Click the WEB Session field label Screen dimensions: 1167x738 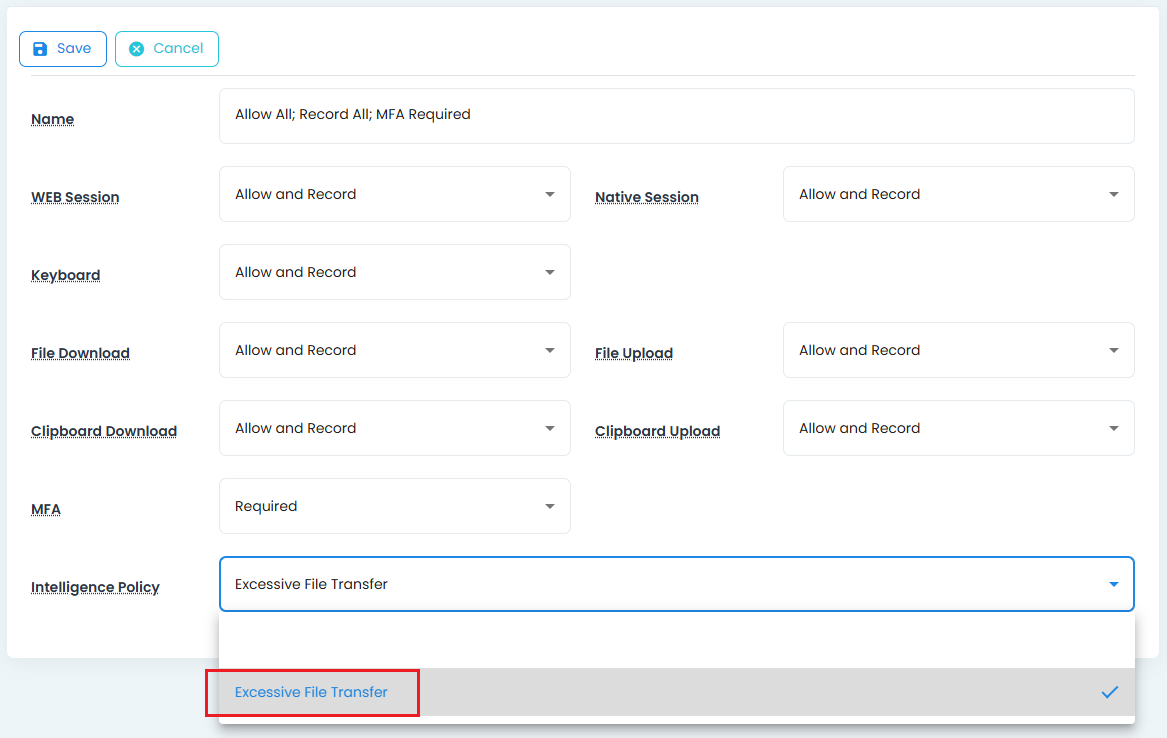(75, 197)
